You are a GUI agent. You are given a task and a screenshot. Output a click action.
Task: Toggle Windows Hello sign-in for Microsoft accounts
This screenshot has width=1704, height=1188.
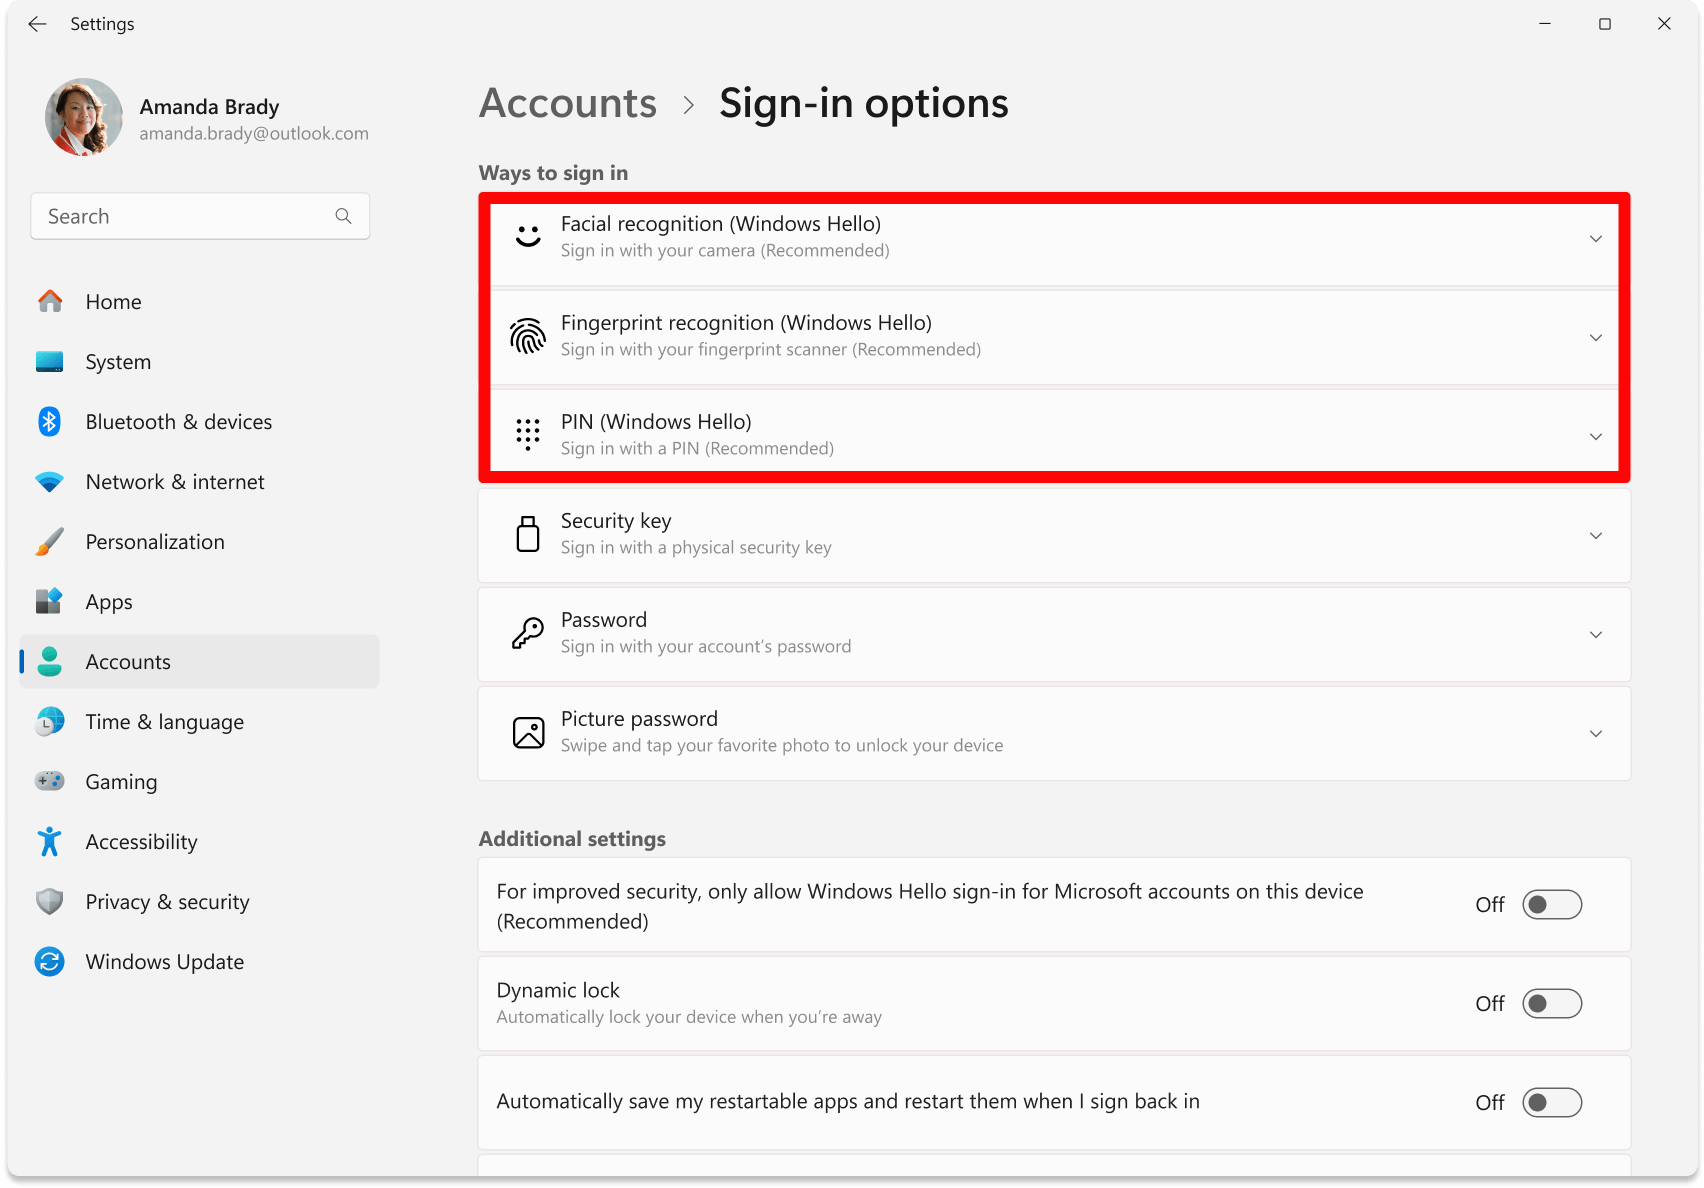(x=1551, y=904)
